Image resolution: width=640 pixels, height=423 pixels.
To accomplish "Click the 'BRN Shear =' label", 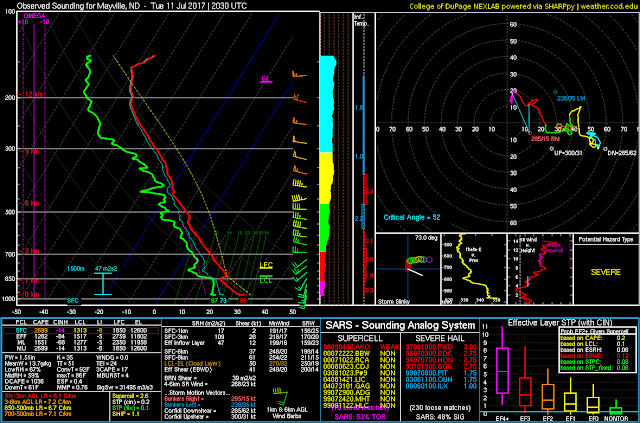I will tap(180, 378).
